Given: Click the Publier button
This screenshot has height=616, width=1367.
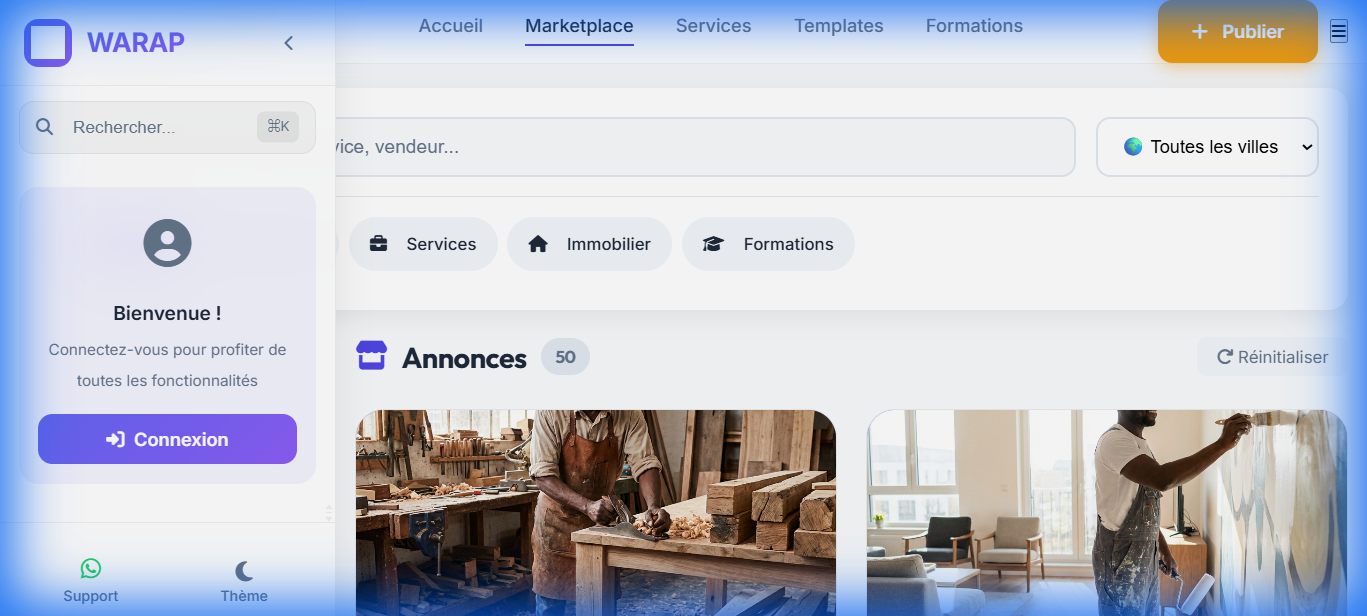Looking at the screenshot, I should [1237, 31].
